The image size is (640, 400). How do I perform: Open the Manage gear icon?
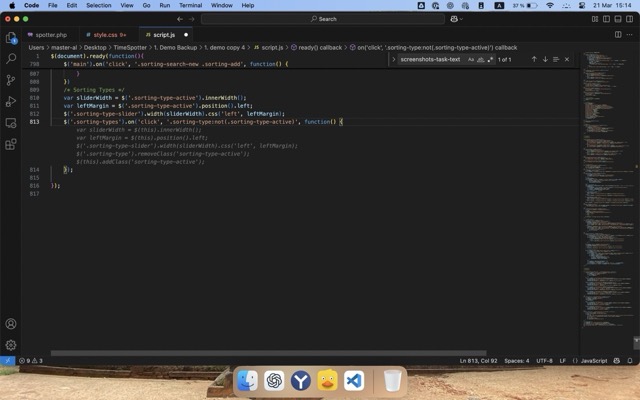11,345
